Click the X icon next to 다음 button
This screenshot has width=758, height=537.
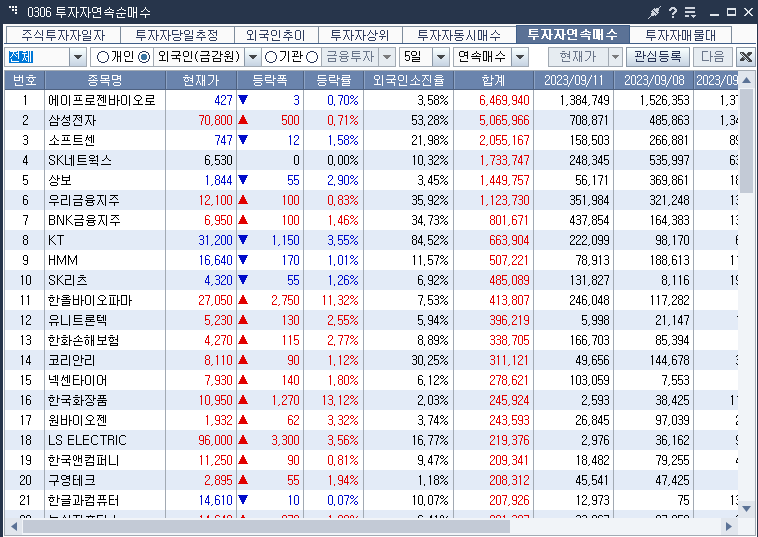[745, 57]
